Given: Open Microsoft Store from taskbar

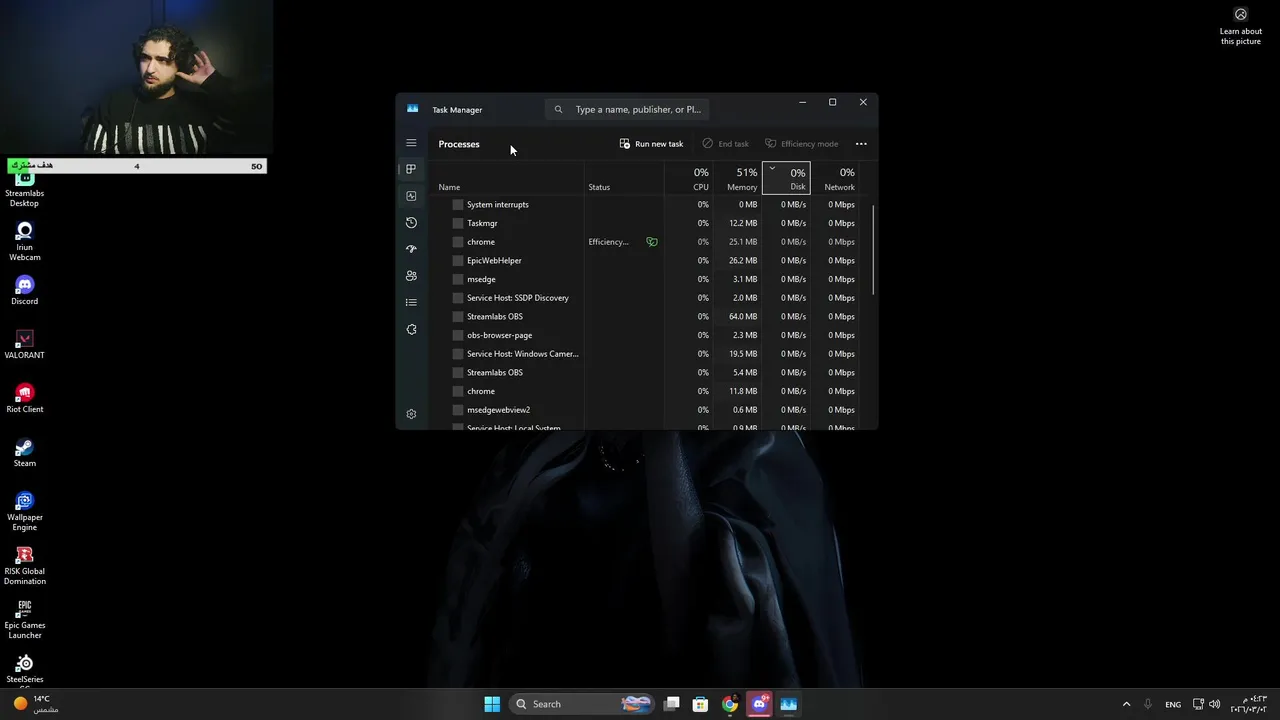Looking at the screenshot, I should (701, 704).
